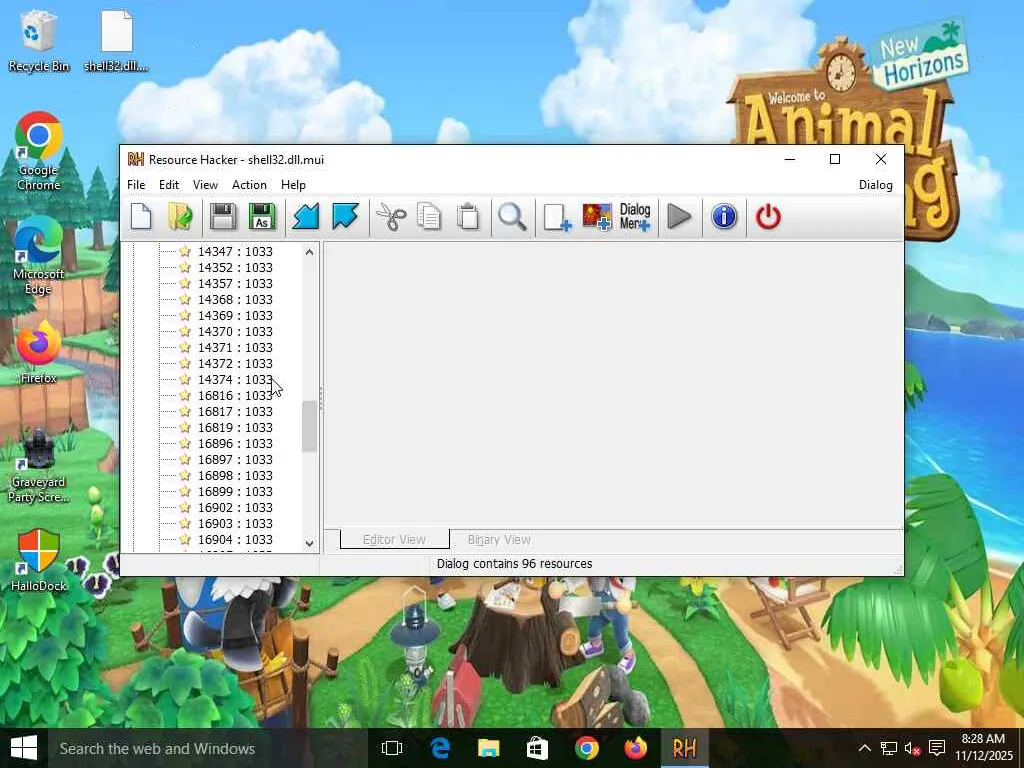Click the down-left blue arrow import icon
This screenshot has height=768, width=1024.
click(x=306, y=217)
